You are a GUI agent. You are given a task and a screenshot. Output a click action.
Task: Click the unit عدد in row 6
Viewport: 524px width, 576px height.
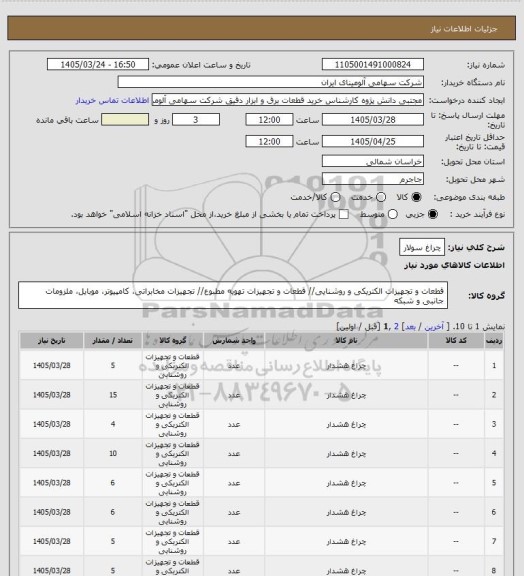pyautogui.click(x=234, y=512)
